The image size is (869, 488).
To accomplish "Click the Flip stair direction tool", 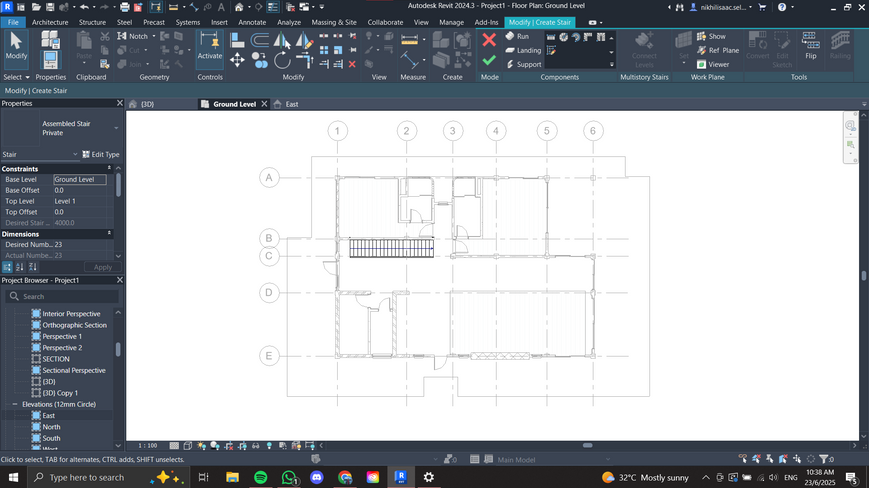I will point(810,46).
